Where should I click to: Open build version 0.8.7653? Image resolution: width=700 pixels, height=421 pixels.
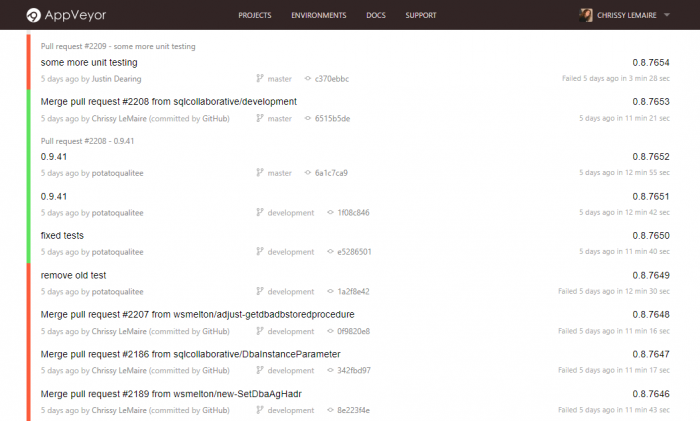(x=650, y=102)
